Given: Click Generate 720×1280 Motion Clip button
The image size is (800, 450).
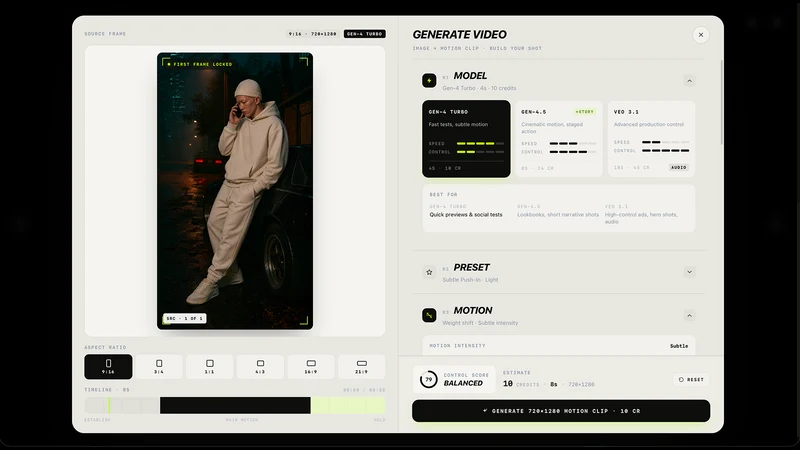Looking at the screenshot, I should [561, 411].
